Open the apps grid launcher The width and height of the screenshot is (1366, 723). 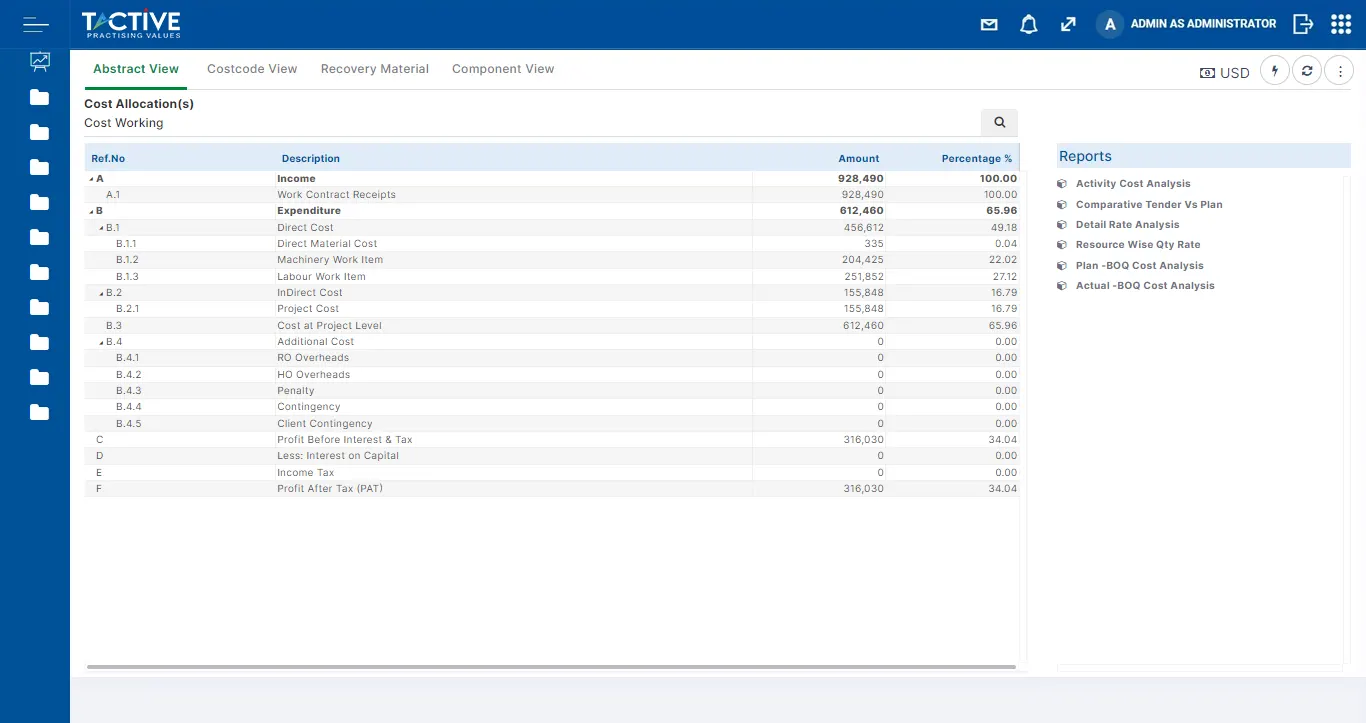[1341, 24]
